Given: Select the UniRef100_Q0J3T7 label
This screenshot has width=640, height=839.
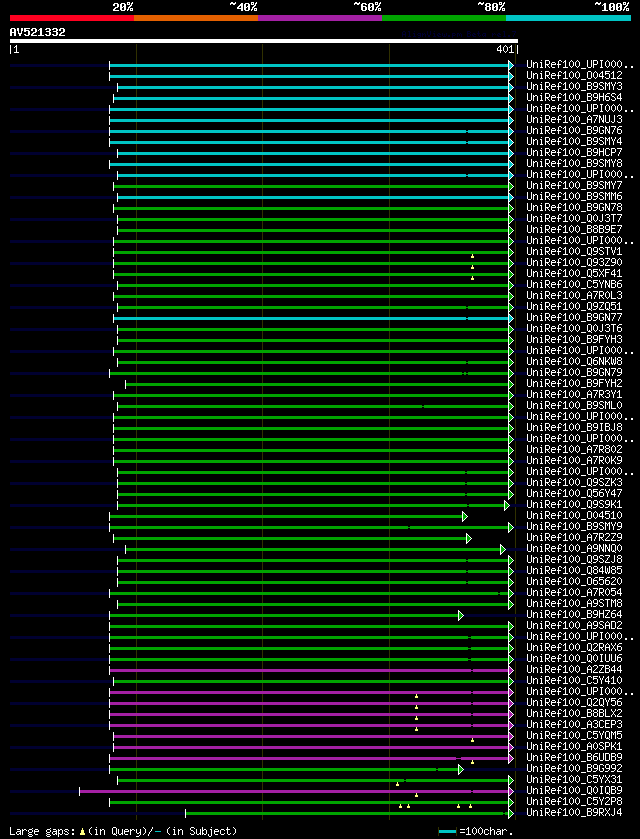Looking at the screenshot, I should (x=574, y=218).
